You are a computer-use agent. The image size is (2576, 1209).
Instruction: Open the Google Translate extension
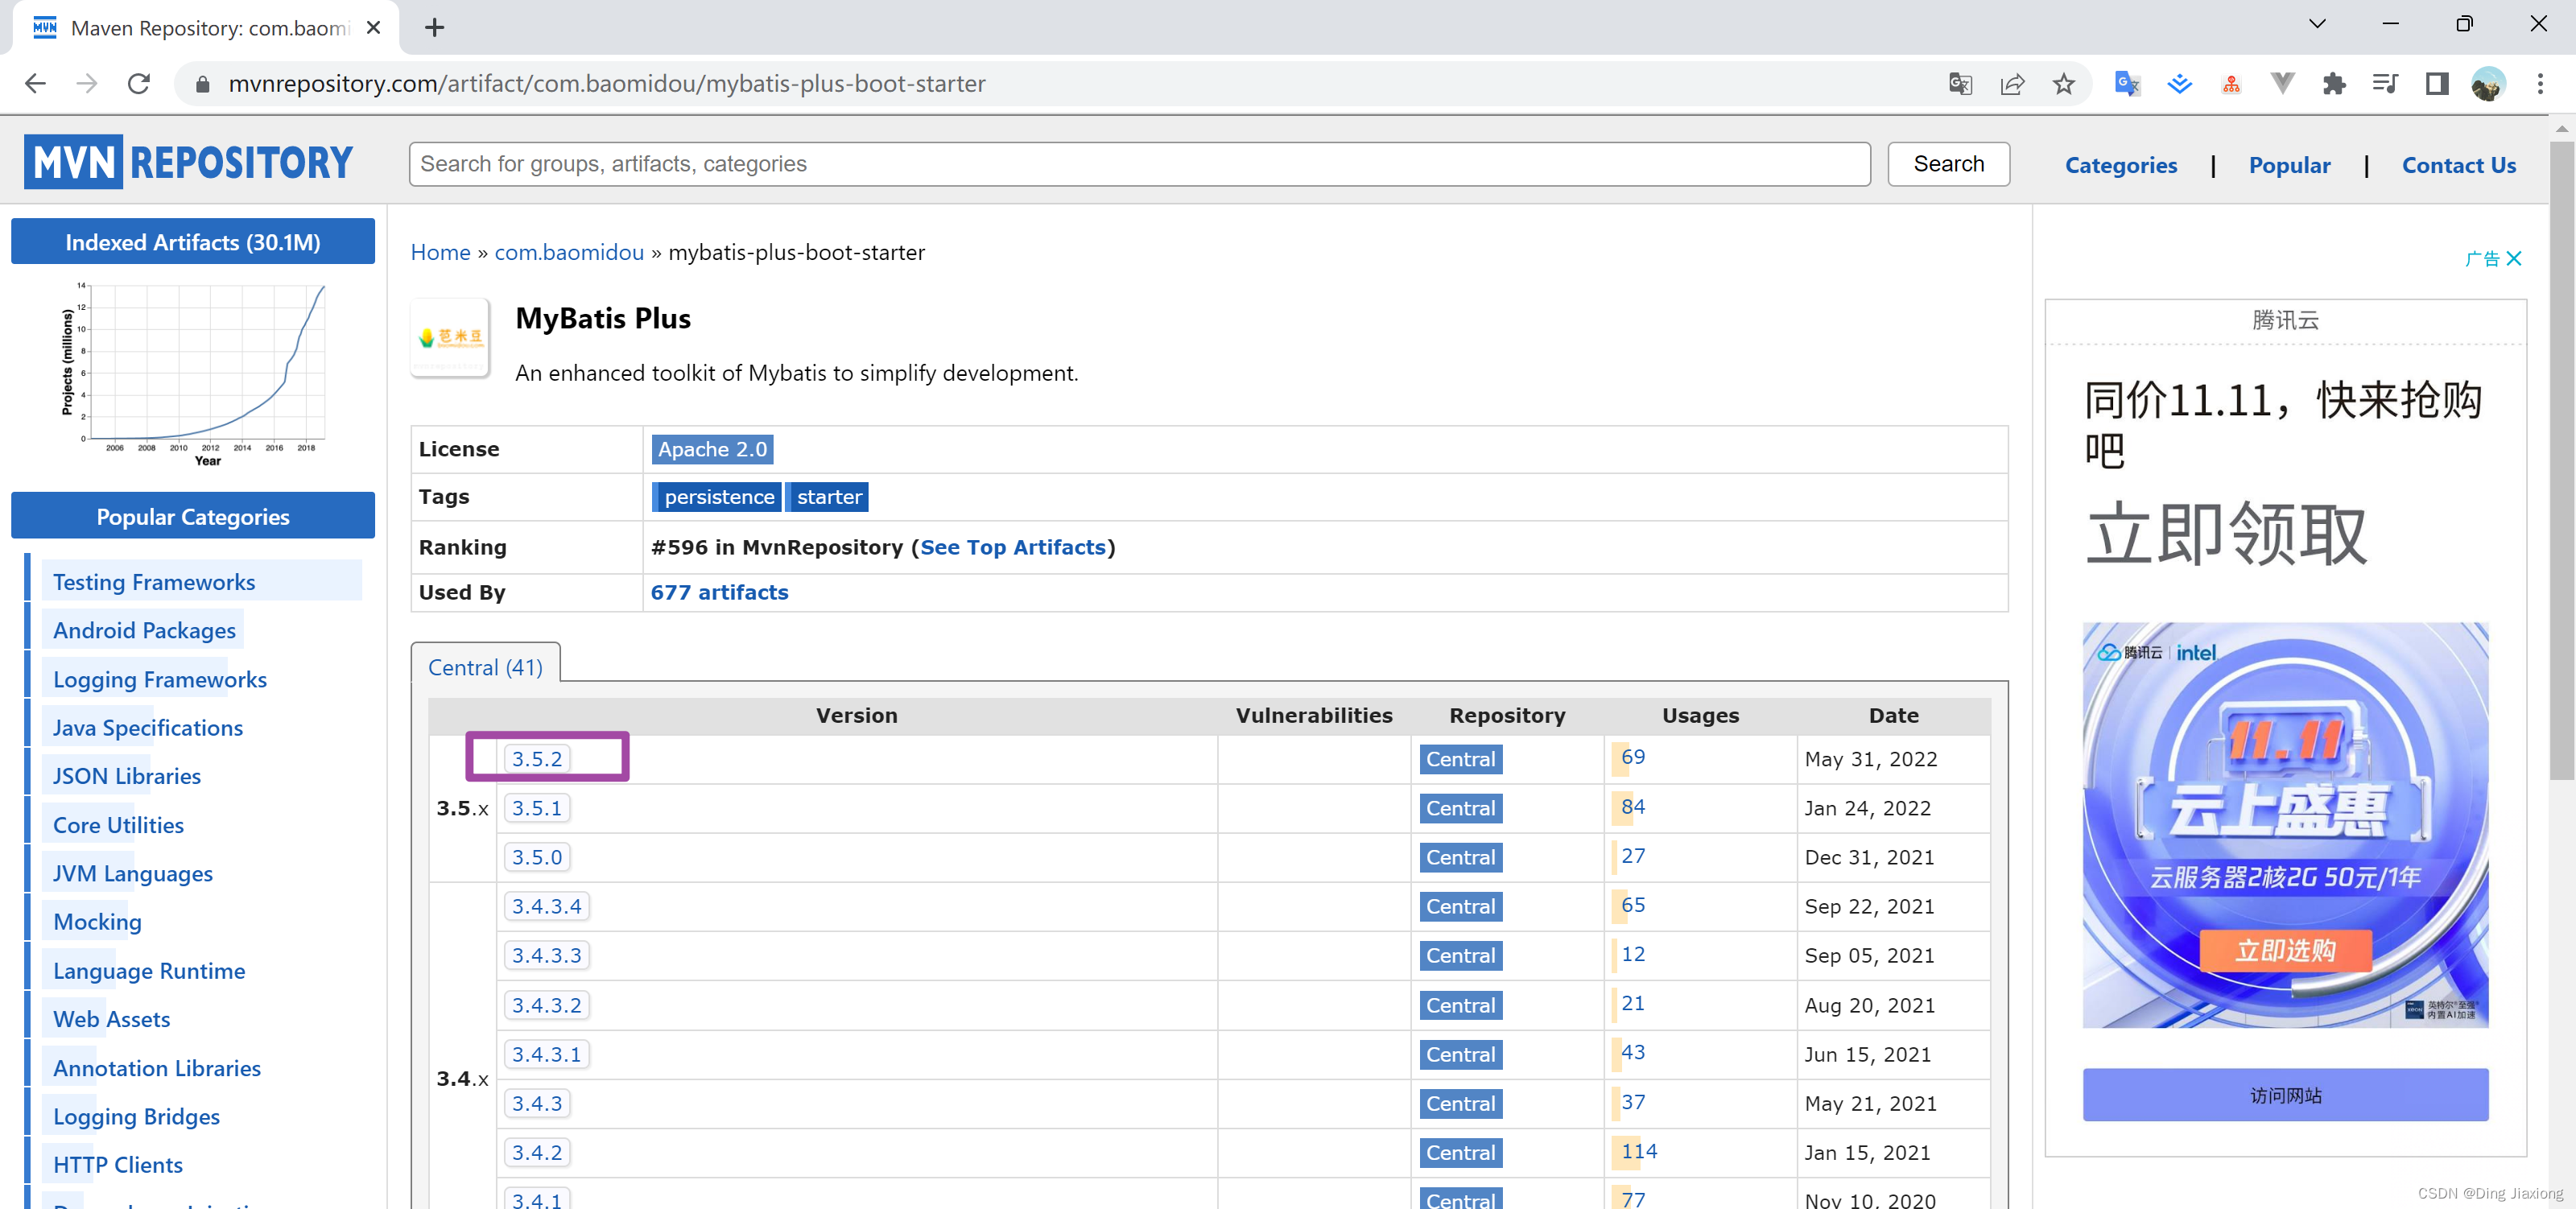2126,84
